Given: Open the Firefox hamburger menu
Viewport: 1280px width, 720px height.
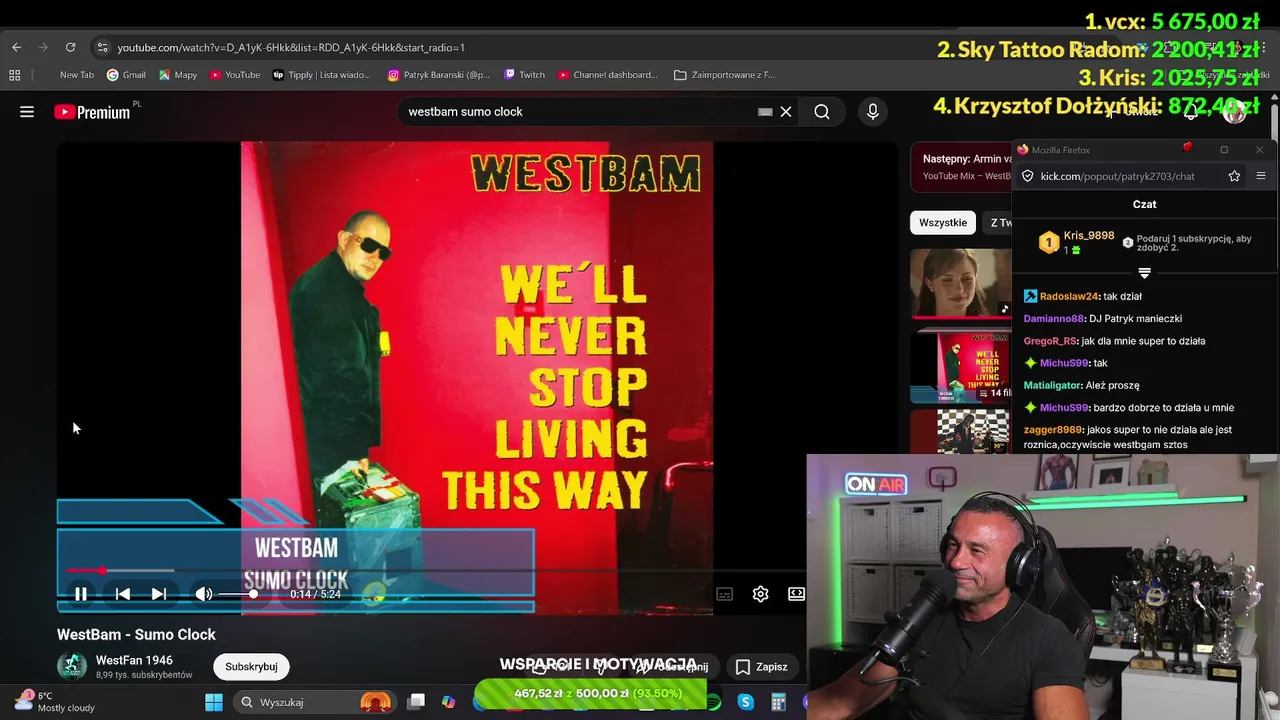Looking at the screenshot, I should pos(1261,176).
